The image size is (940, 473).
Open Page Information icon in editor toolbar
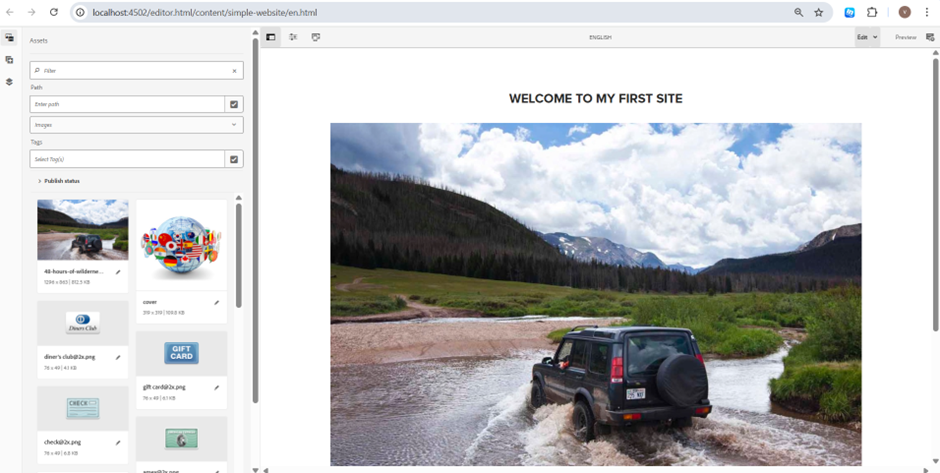pos(293,37)
